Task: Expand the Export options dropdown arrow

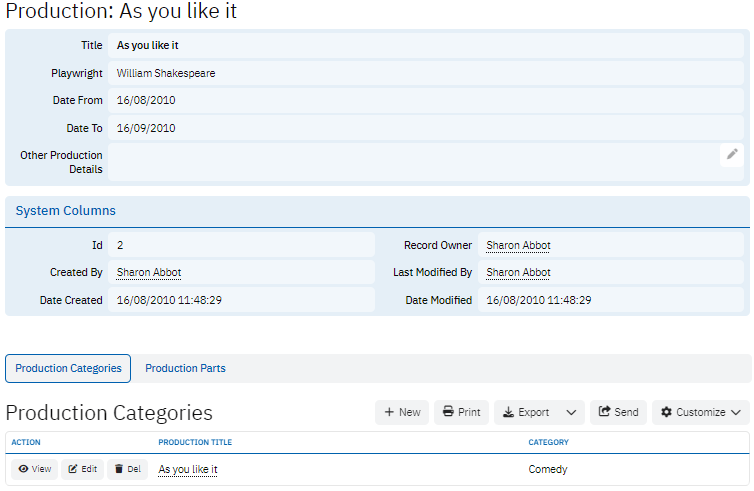Action: (571, 412)
